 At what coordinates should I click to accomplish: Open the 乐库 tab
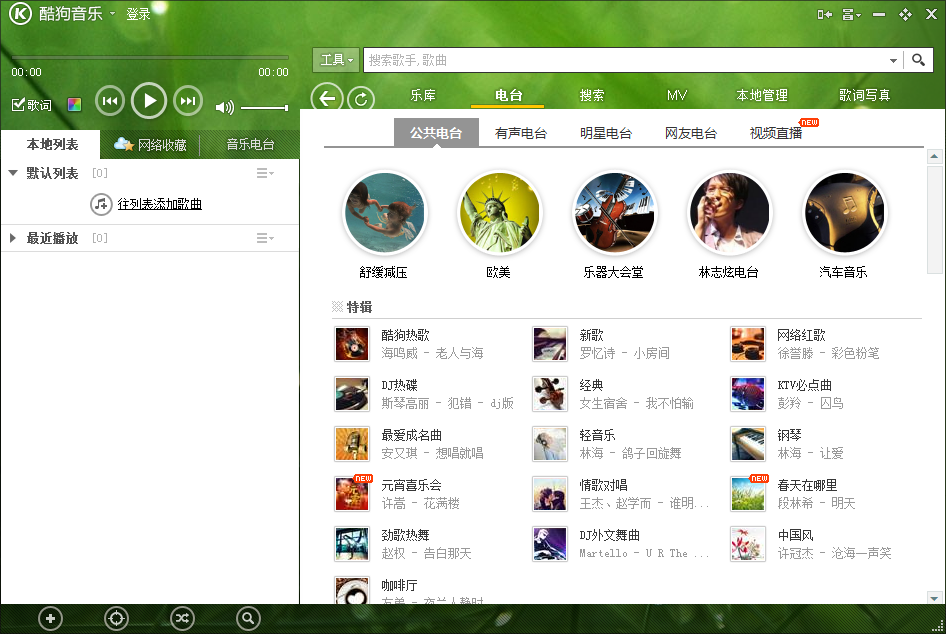[x=423, y=95]
